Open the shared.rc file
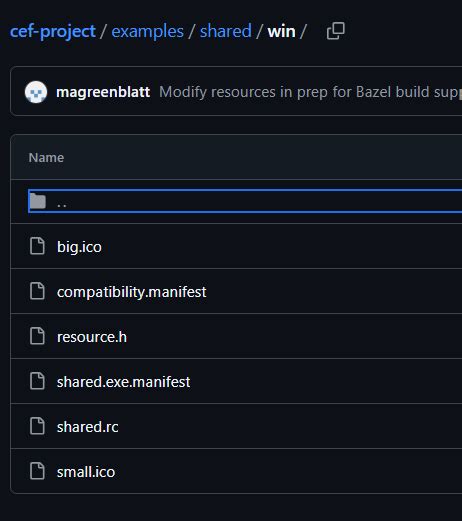The height and width of the screenshot is (521, 462). coord(88,427)
